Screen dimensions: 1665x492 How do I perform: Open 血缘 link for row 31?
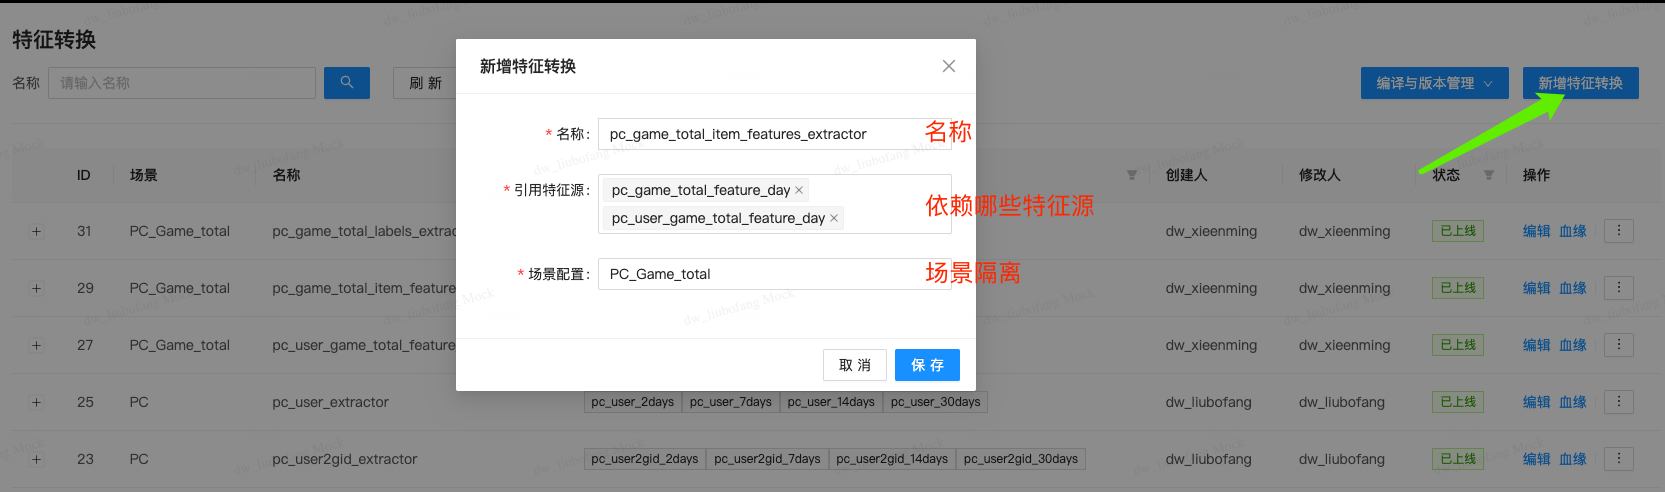[x=1573, y=231]
